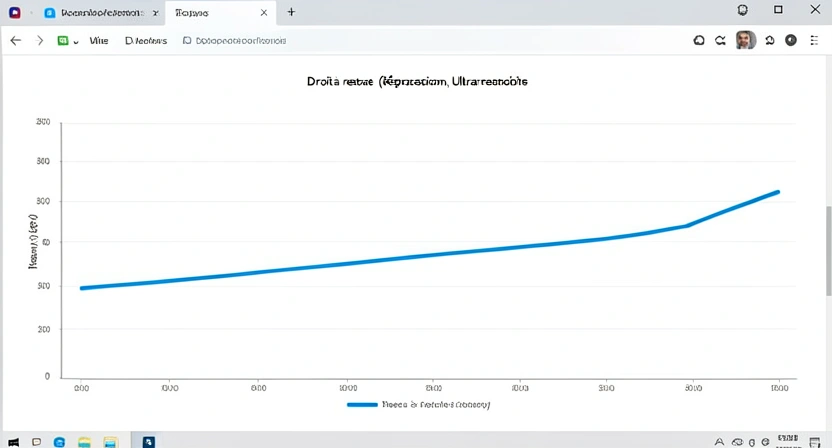This screenshot has width=832, height=448.
Task: Click the legend label text
Action: tap(436, 404)
